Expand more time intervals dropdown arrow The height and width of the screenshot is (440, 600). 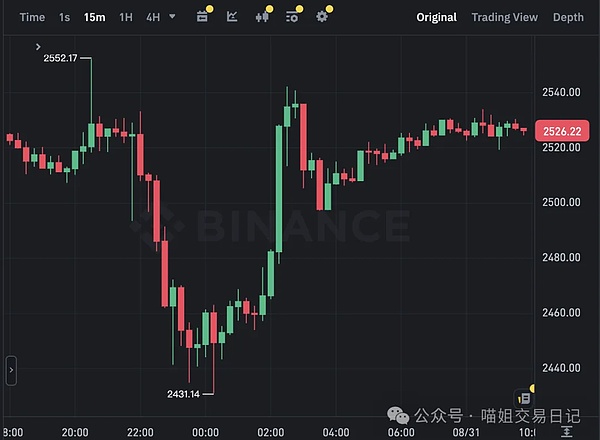[172, 16]
